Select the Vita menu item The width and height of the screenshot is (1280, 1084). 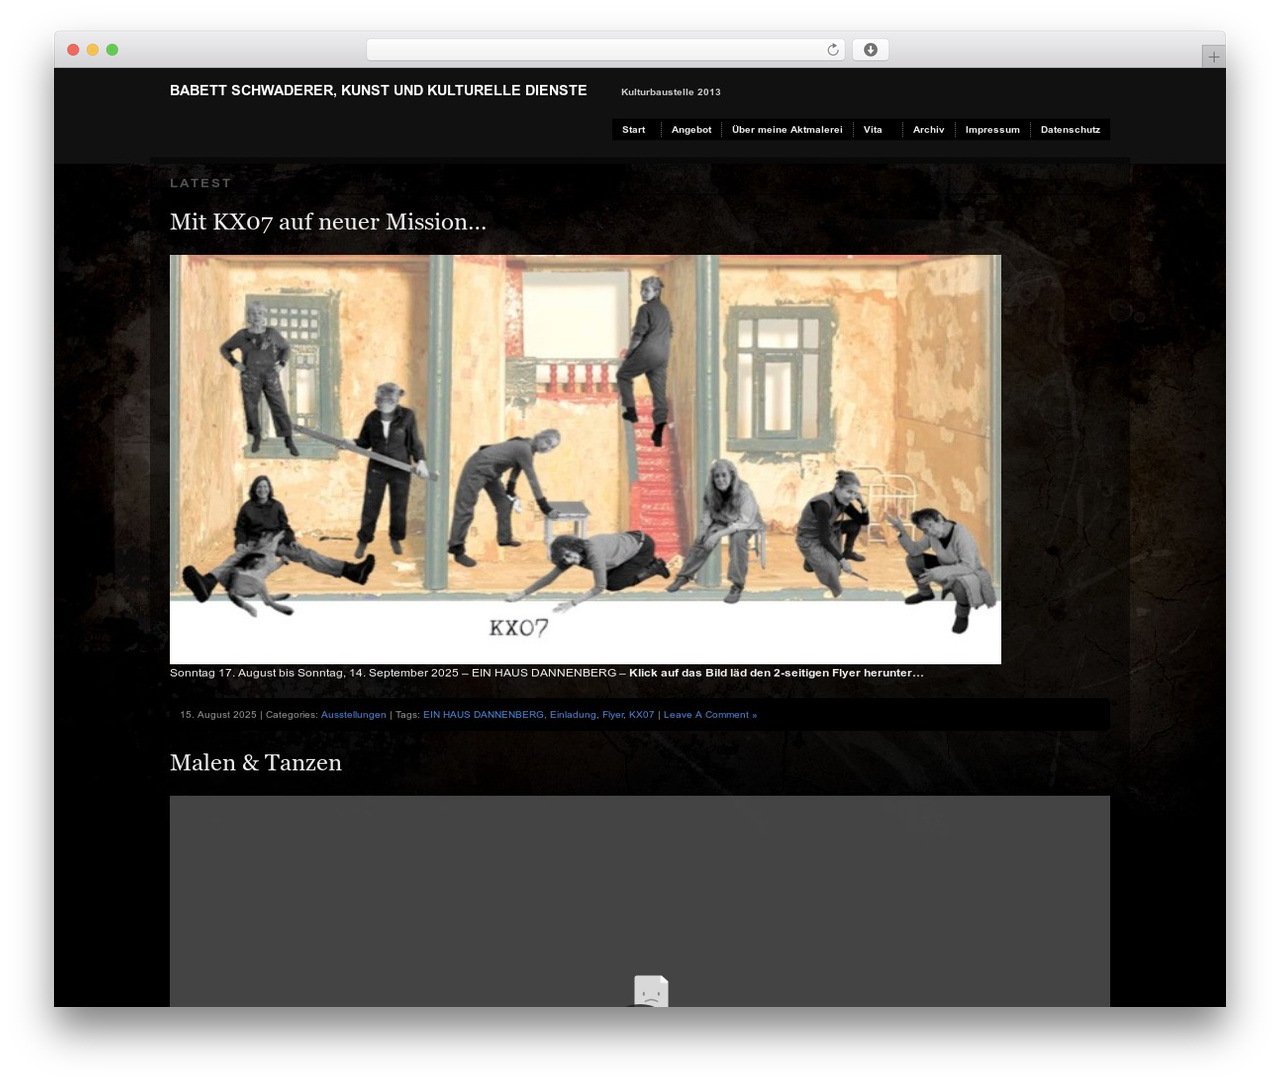click(873, 130)
